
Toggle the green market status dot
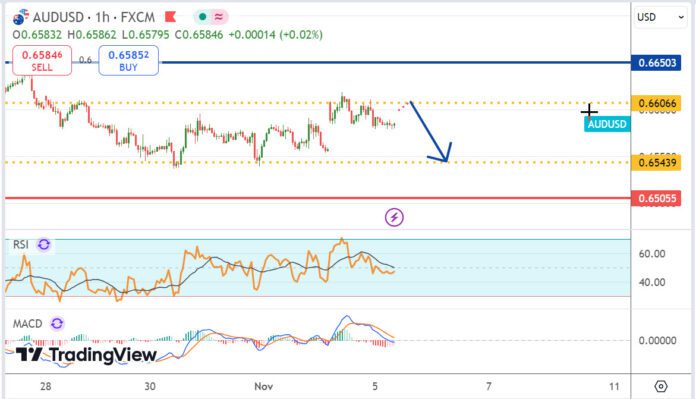(202, 17)
